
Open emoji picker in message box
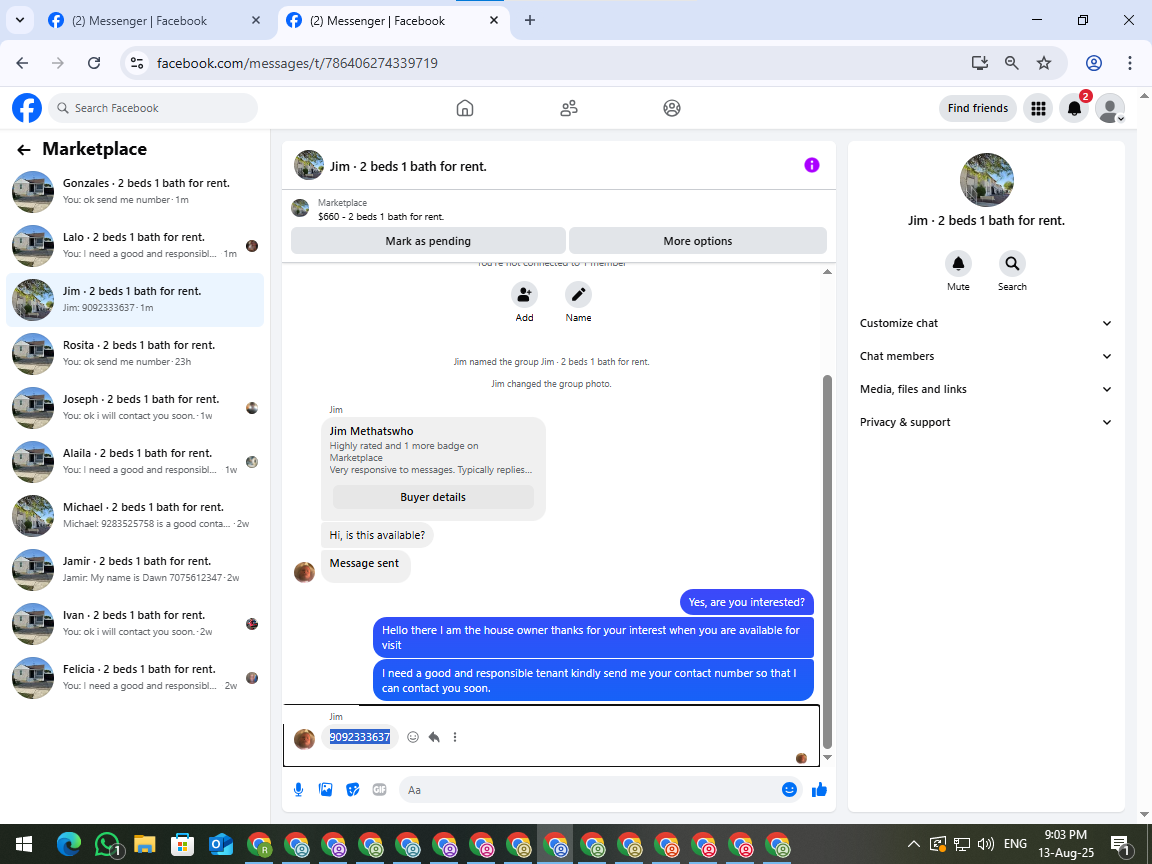(x=789, y=790)
